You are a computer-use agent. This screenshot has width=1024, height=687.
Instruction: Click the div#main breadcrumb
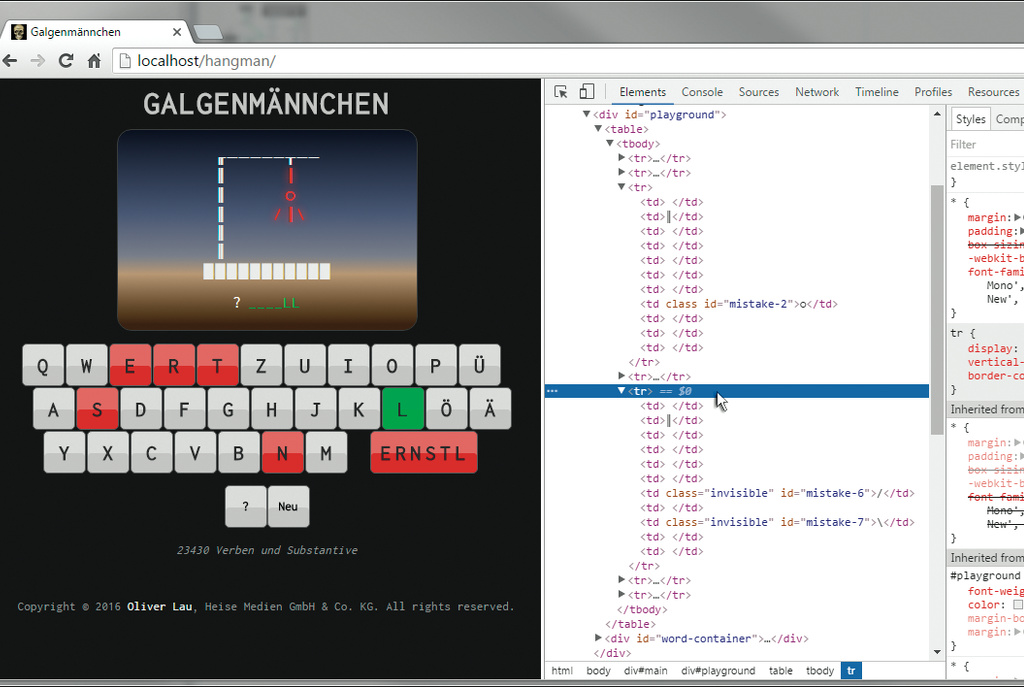pos(645,671)
